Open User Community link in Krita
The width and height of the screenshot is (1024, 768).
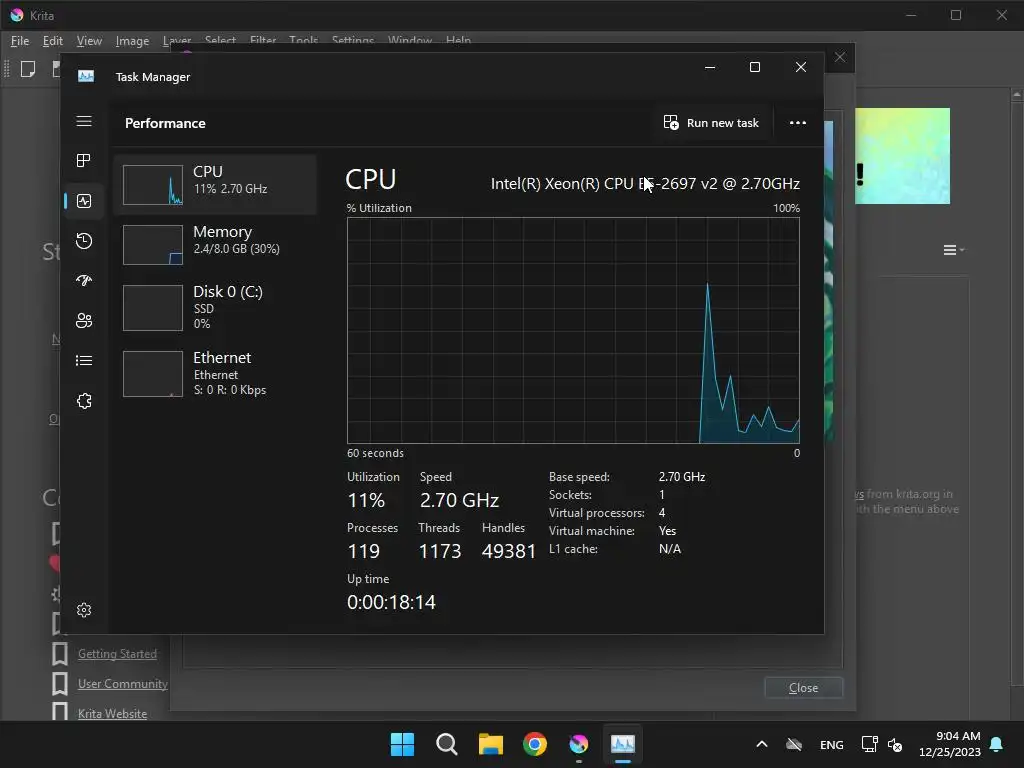pyautogui.click(x=123, y=684)
